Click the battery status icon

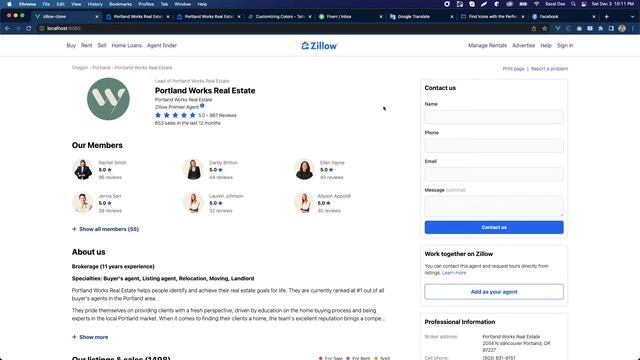tap(523, 4)
